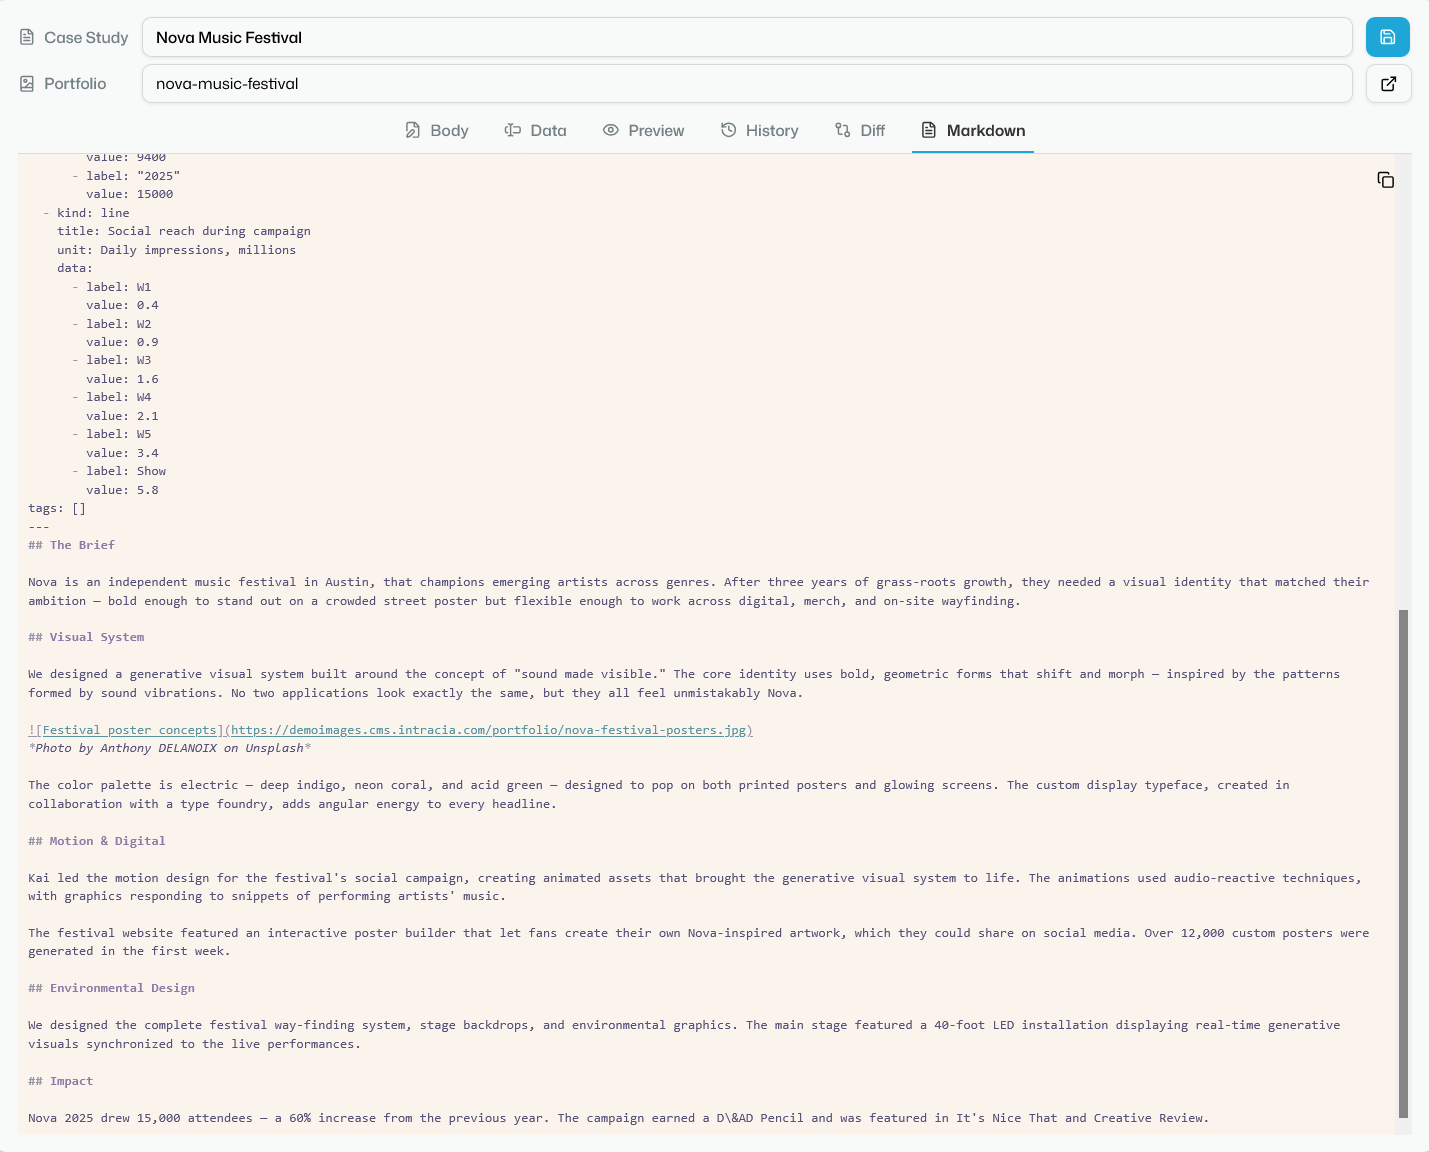Click the 'value: 15000' entry
Viewport: 1429px width, 1152px height.
130,194
